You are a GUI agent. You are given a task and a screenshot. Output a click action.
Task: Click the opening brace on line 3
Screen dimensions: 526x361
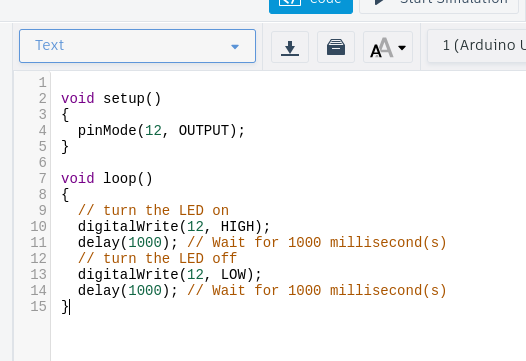click(65, 115)
